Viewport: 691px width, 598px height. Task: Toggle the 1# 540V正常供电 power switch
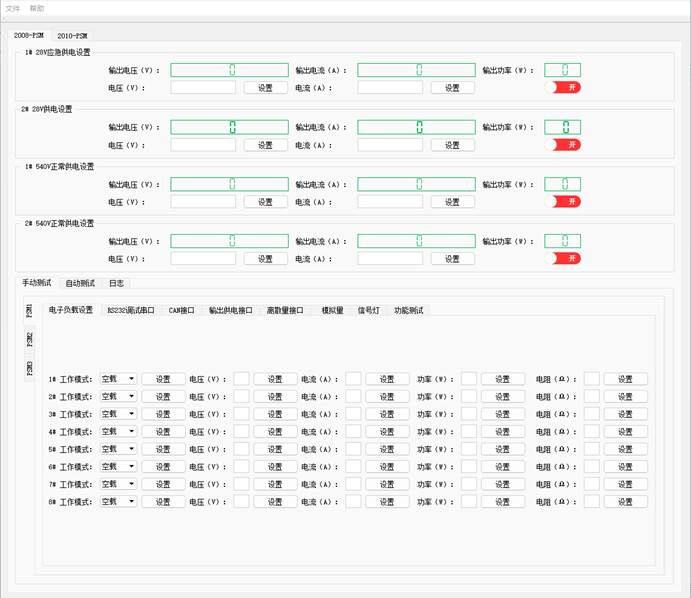tap(563, 201)
